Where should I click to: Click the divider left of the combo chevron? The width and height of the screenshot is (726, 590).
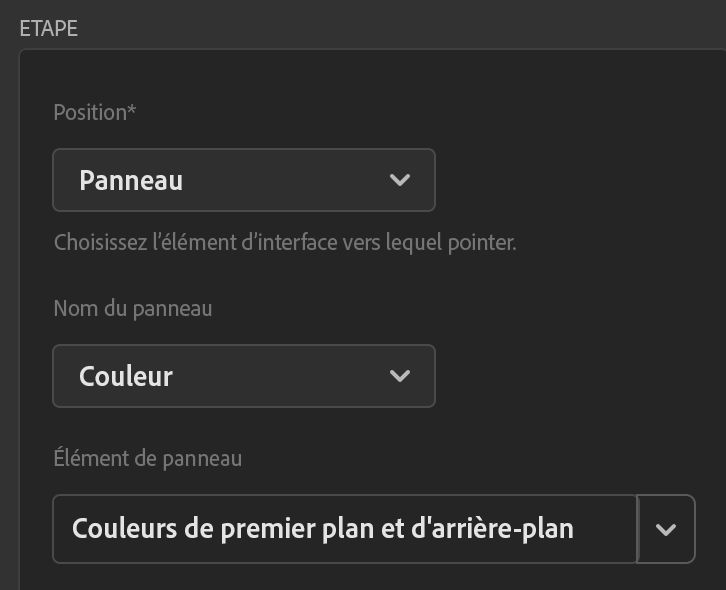point(637,529)
